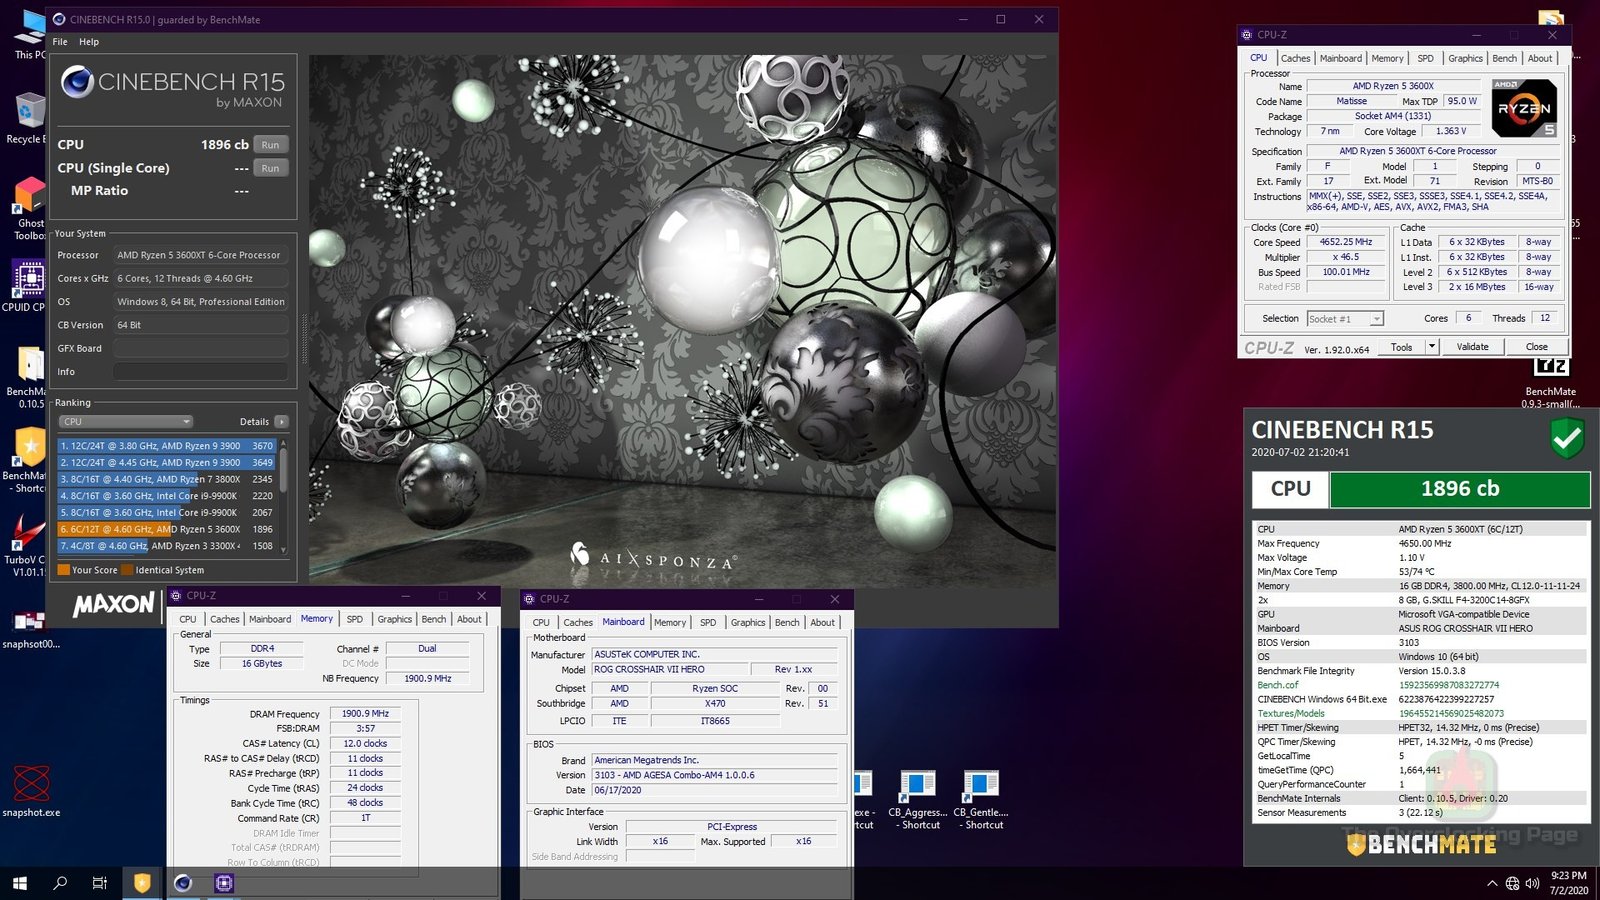This screenshot has height=900, width=1600.
Task: Open the Ghost Toolbox desktop icon
Action: click(x=29, y=196)
